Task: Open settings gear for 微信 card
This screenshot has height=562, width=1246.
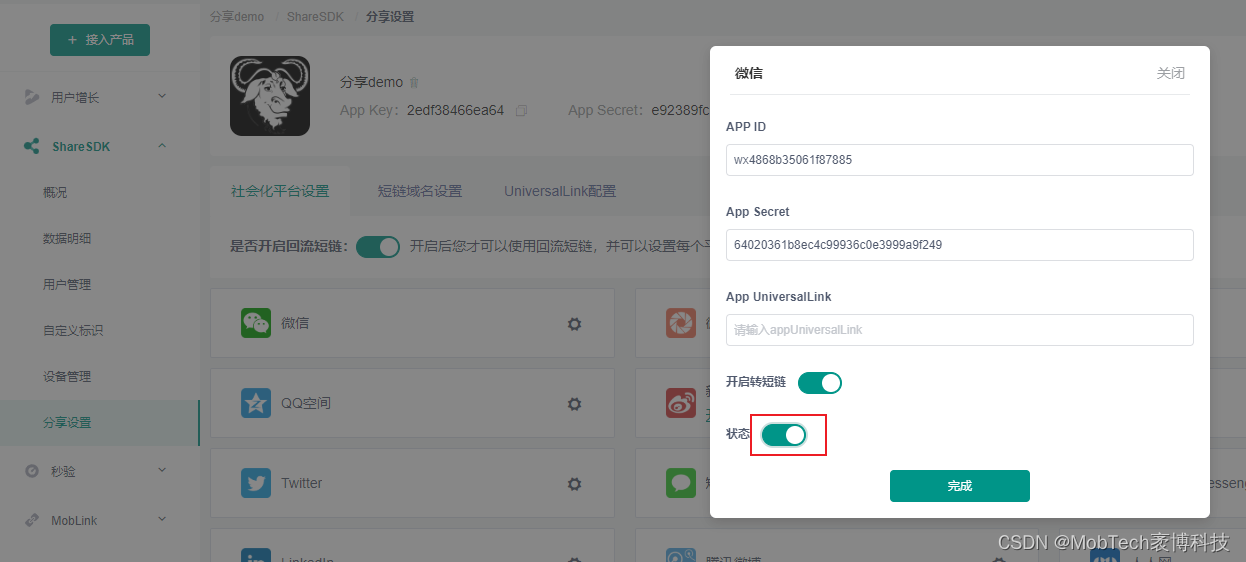Action: [x=574, y=324]
